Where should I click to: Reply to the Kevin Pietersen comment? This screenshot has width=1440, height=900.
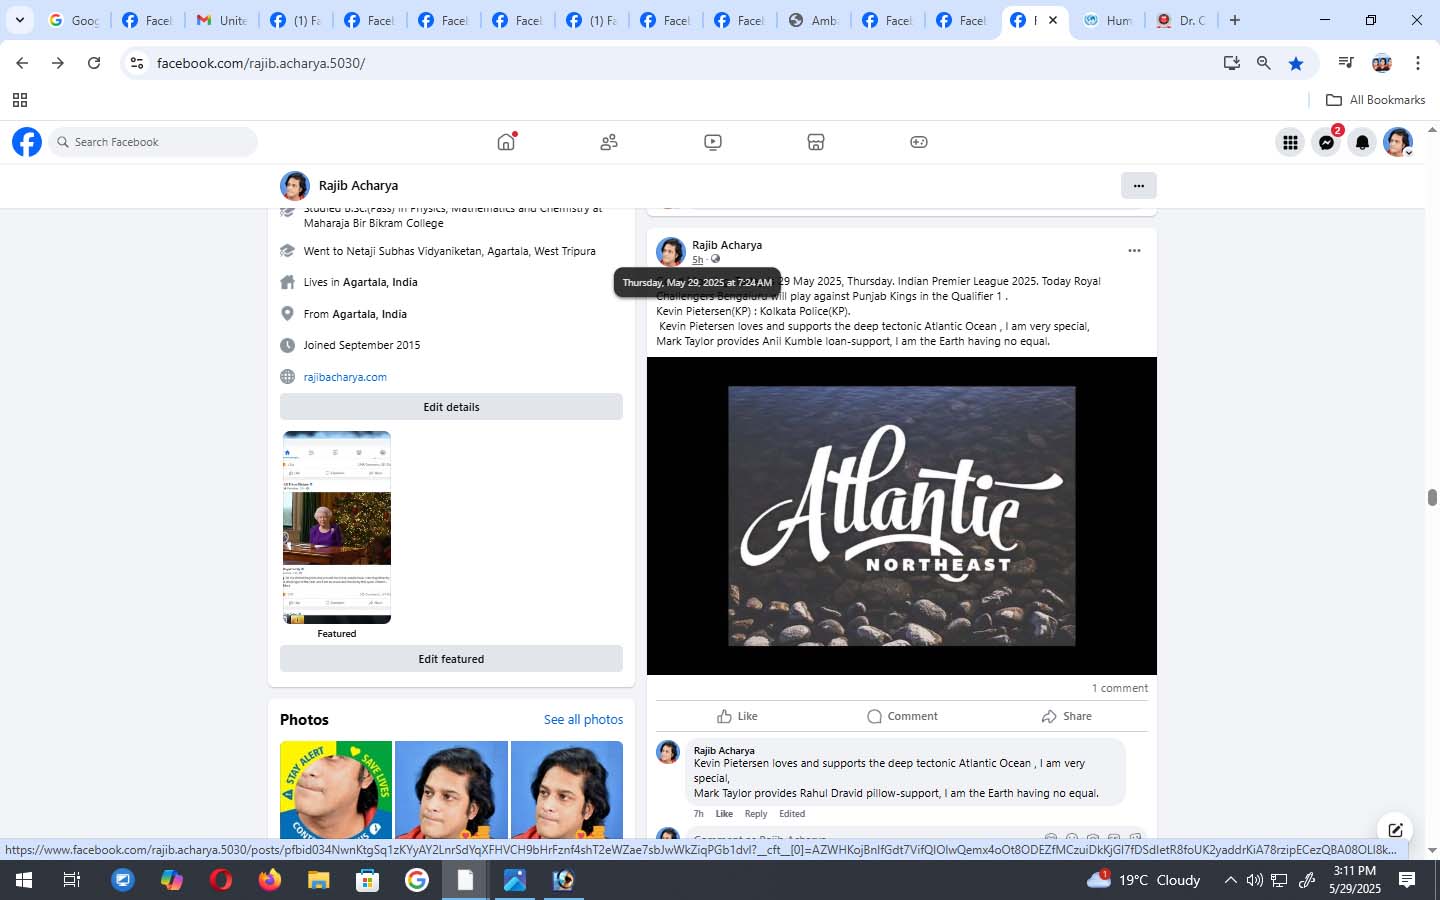[x=756, y=814]
